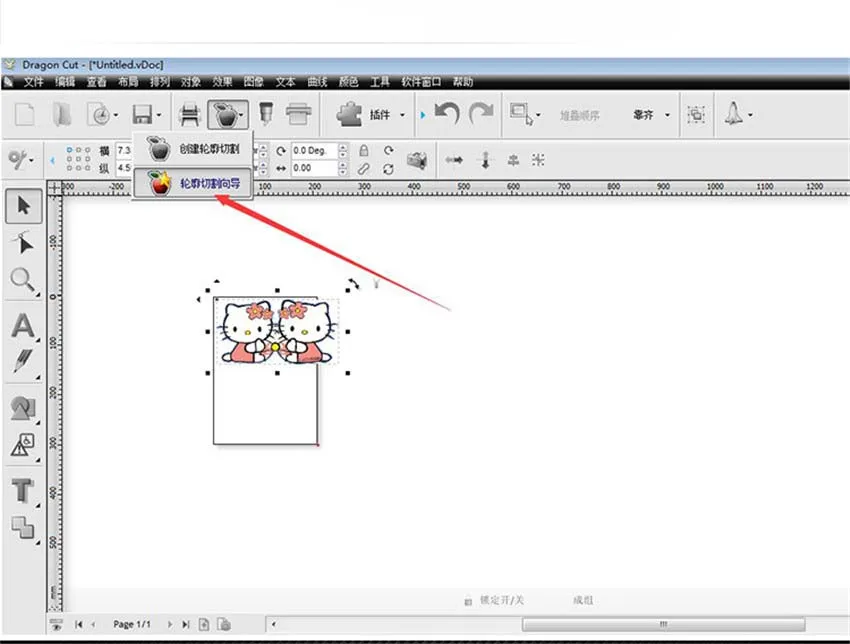Toggle the padlock lock icon
Viewport: 850px width, 644px height.
tap(364, 150)
